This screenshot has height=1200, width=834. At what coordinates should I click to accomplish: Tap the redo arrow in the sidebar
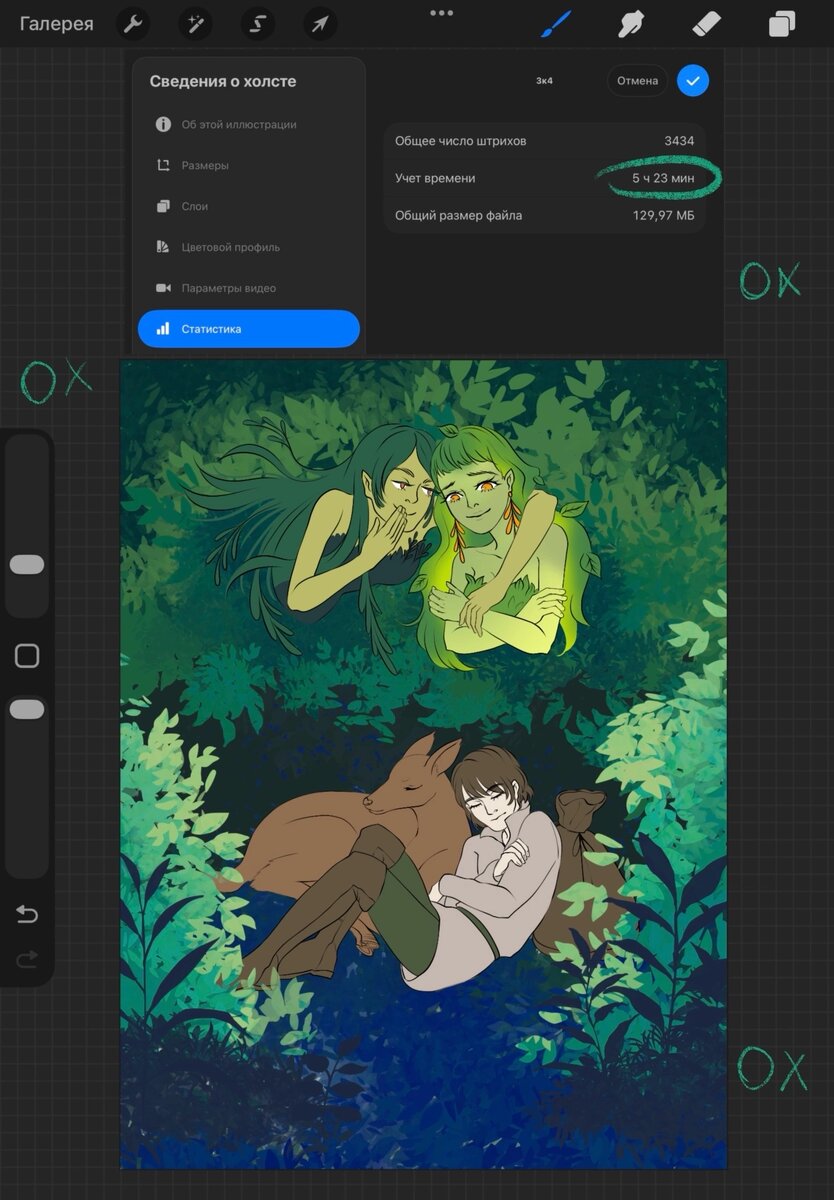pyautogui.click(x=27, y=959)
